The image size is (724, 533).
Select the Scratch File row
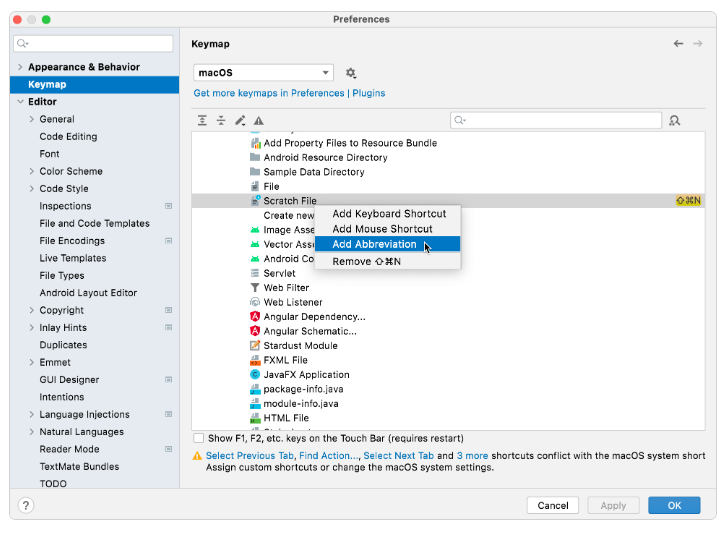point(448,200)
